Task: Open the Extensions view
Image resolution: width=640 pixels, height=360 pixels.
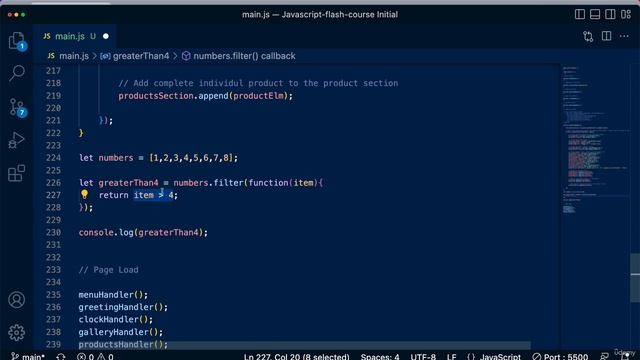Action: (17, 173)
